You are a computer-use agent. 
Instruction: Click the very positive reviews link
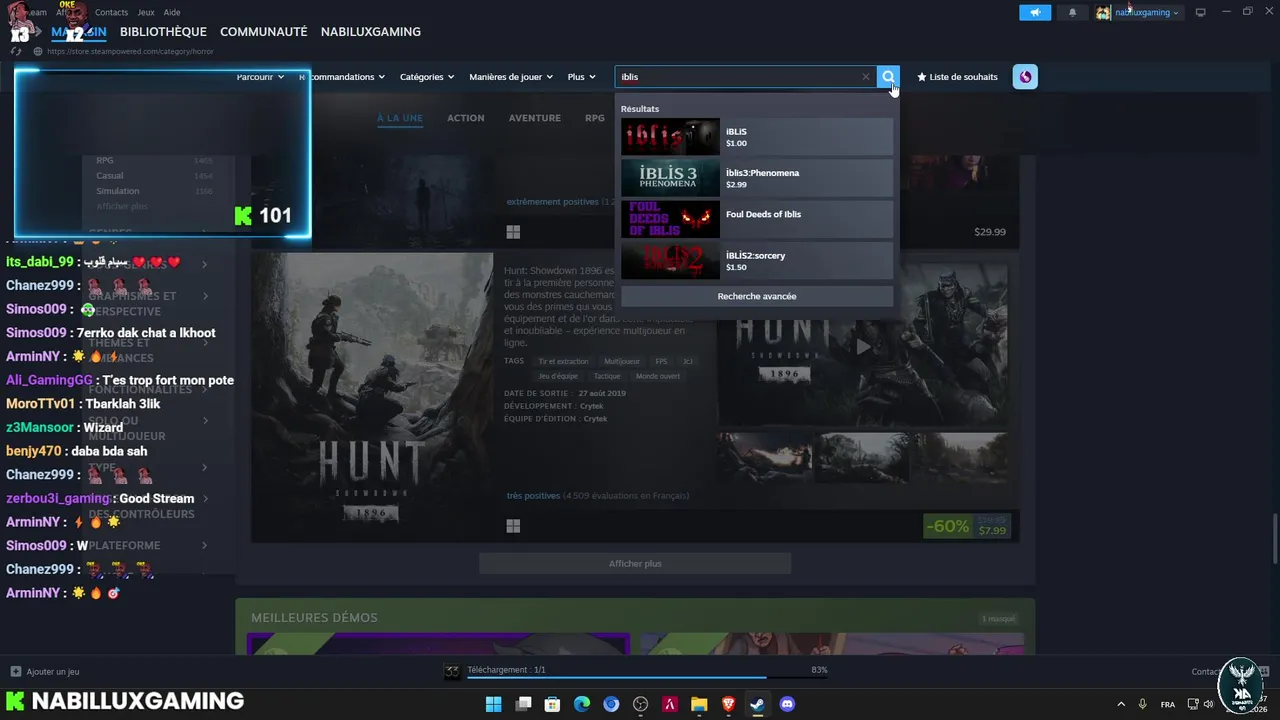coord(533,495)
